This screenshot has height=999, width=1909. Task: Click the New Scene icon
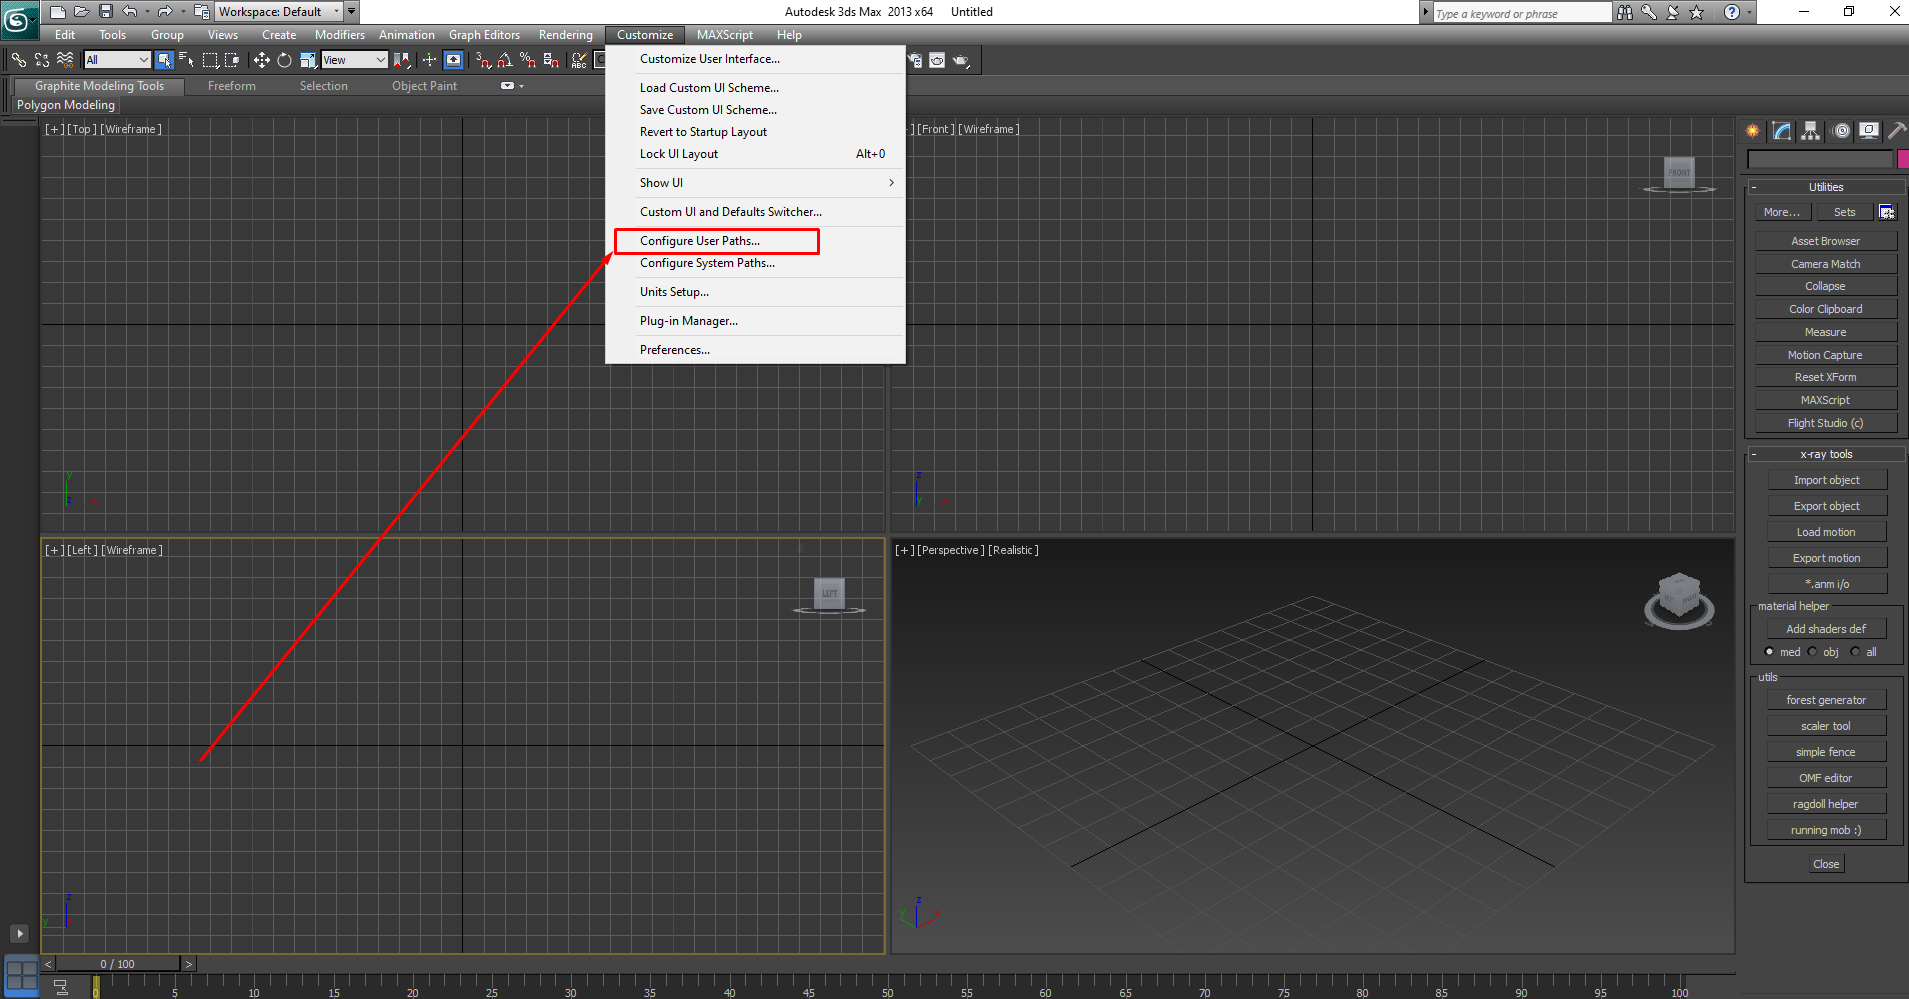(57, 12)
